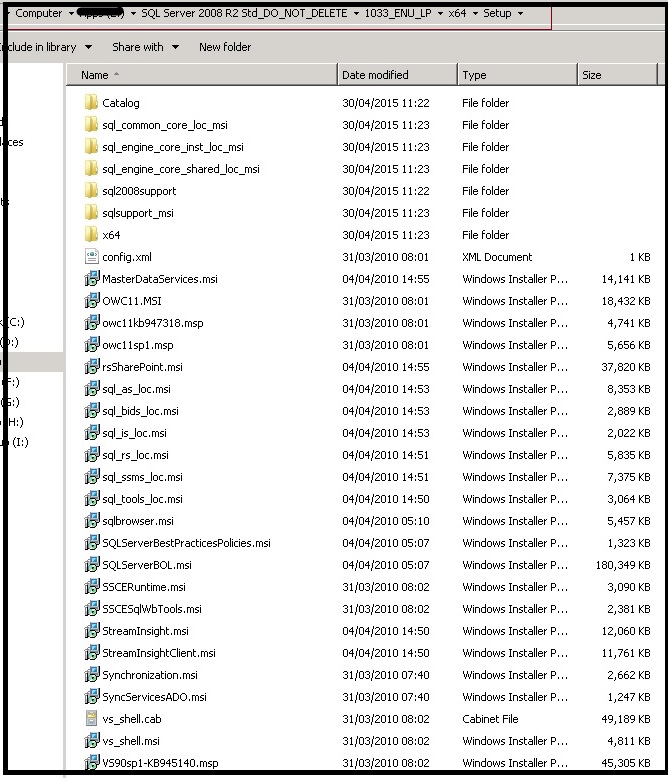Screen dimensions: 668x778
Task: Click the New folder button
Action: coord(225,47)
